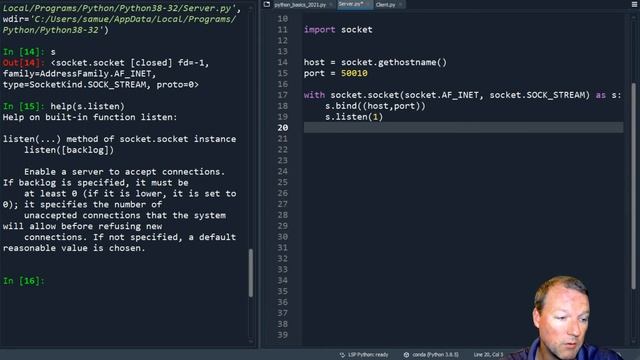Close the Client.py tab

click(400, 4)
